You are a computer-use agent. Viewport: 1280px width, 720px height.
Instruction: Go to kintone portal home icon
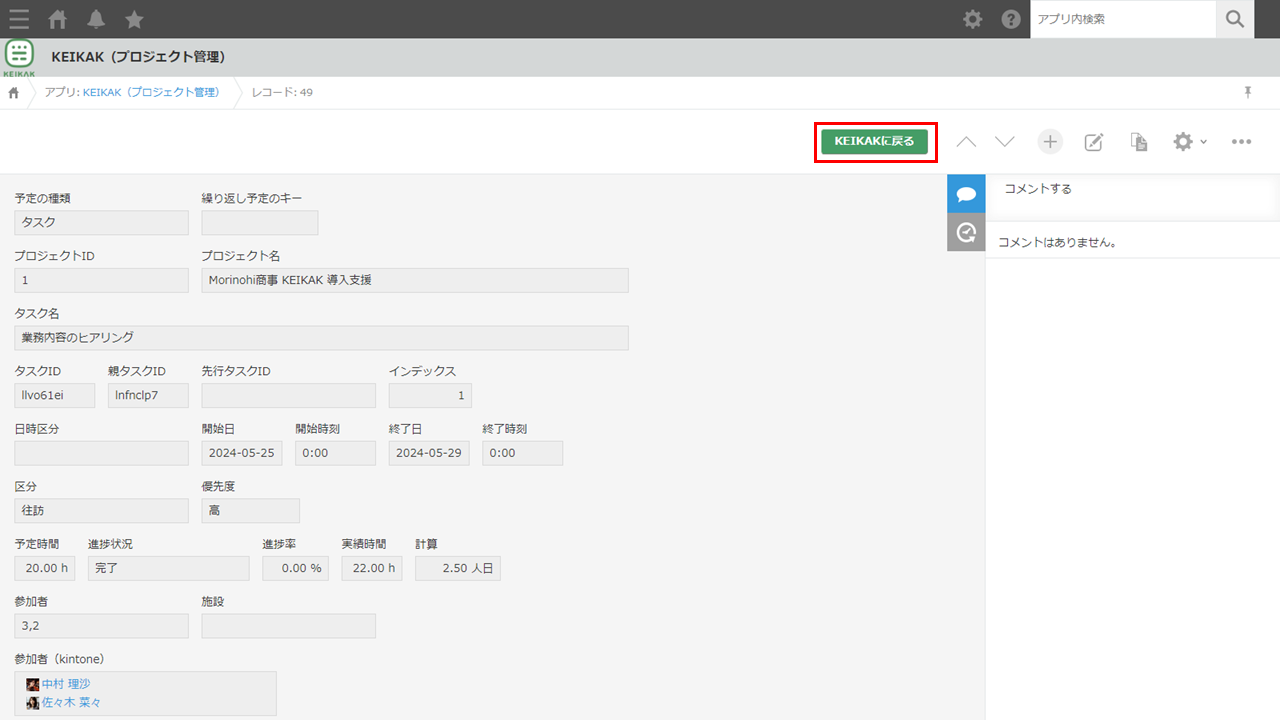tap(59, 19)
